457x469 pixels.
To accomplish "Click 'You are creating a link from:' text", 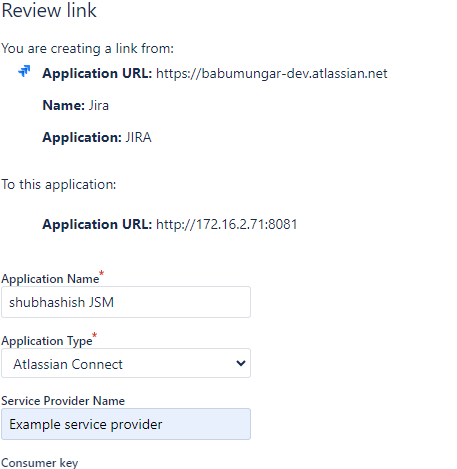I will (87, 49).
